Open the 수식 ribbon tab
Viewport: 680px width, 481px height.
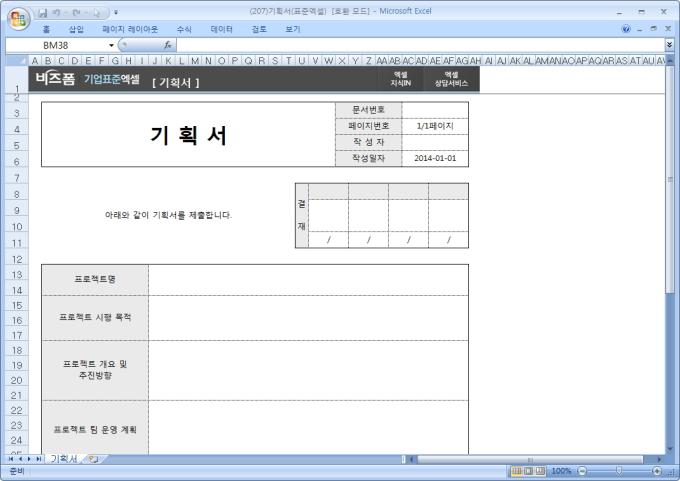pos(184,29)
